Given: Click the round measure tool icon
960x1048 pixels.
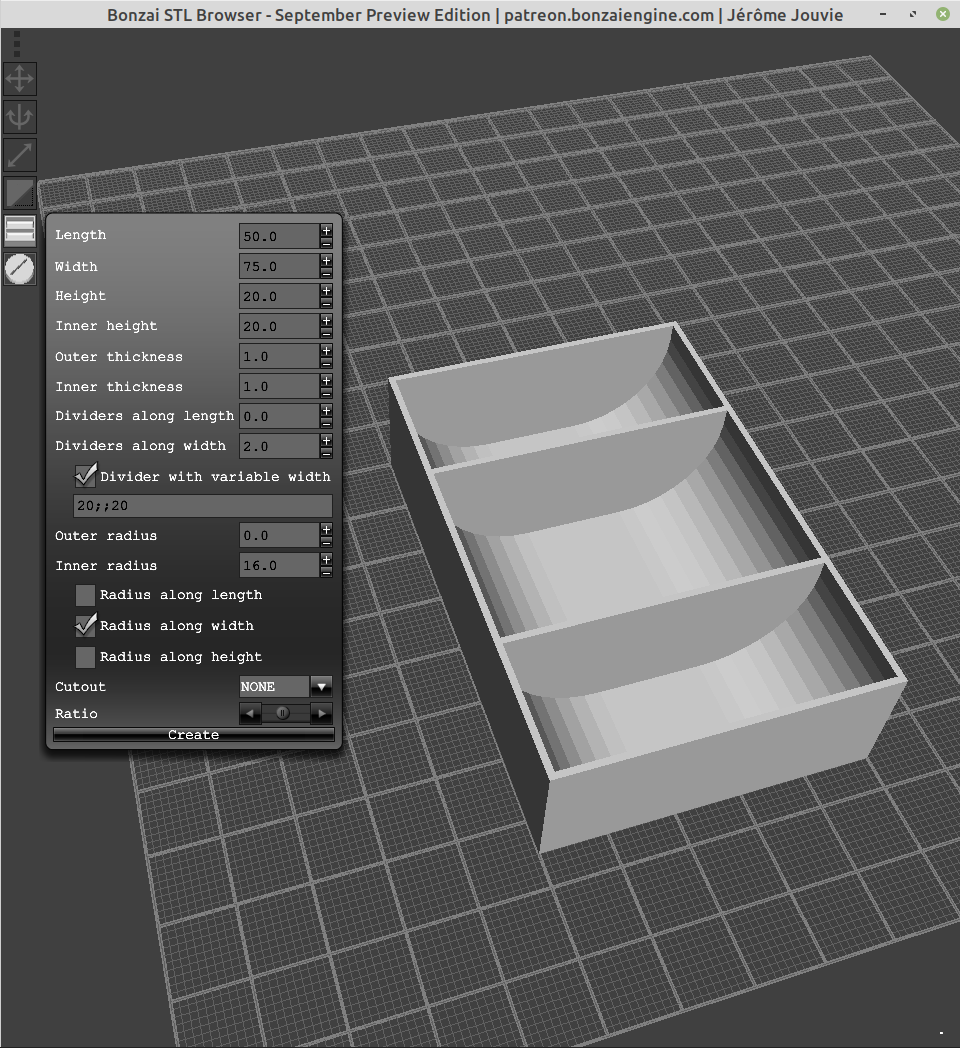Looking at the screenshot, I should pos(19,269).
